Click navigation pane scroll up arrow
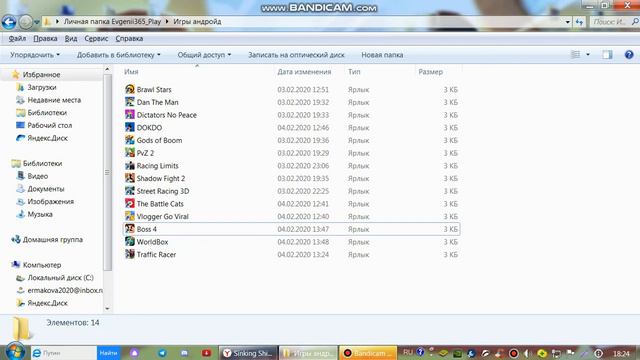Image resolution: width=640 pixels, height=360 pixels. click(x=107, y=69)
